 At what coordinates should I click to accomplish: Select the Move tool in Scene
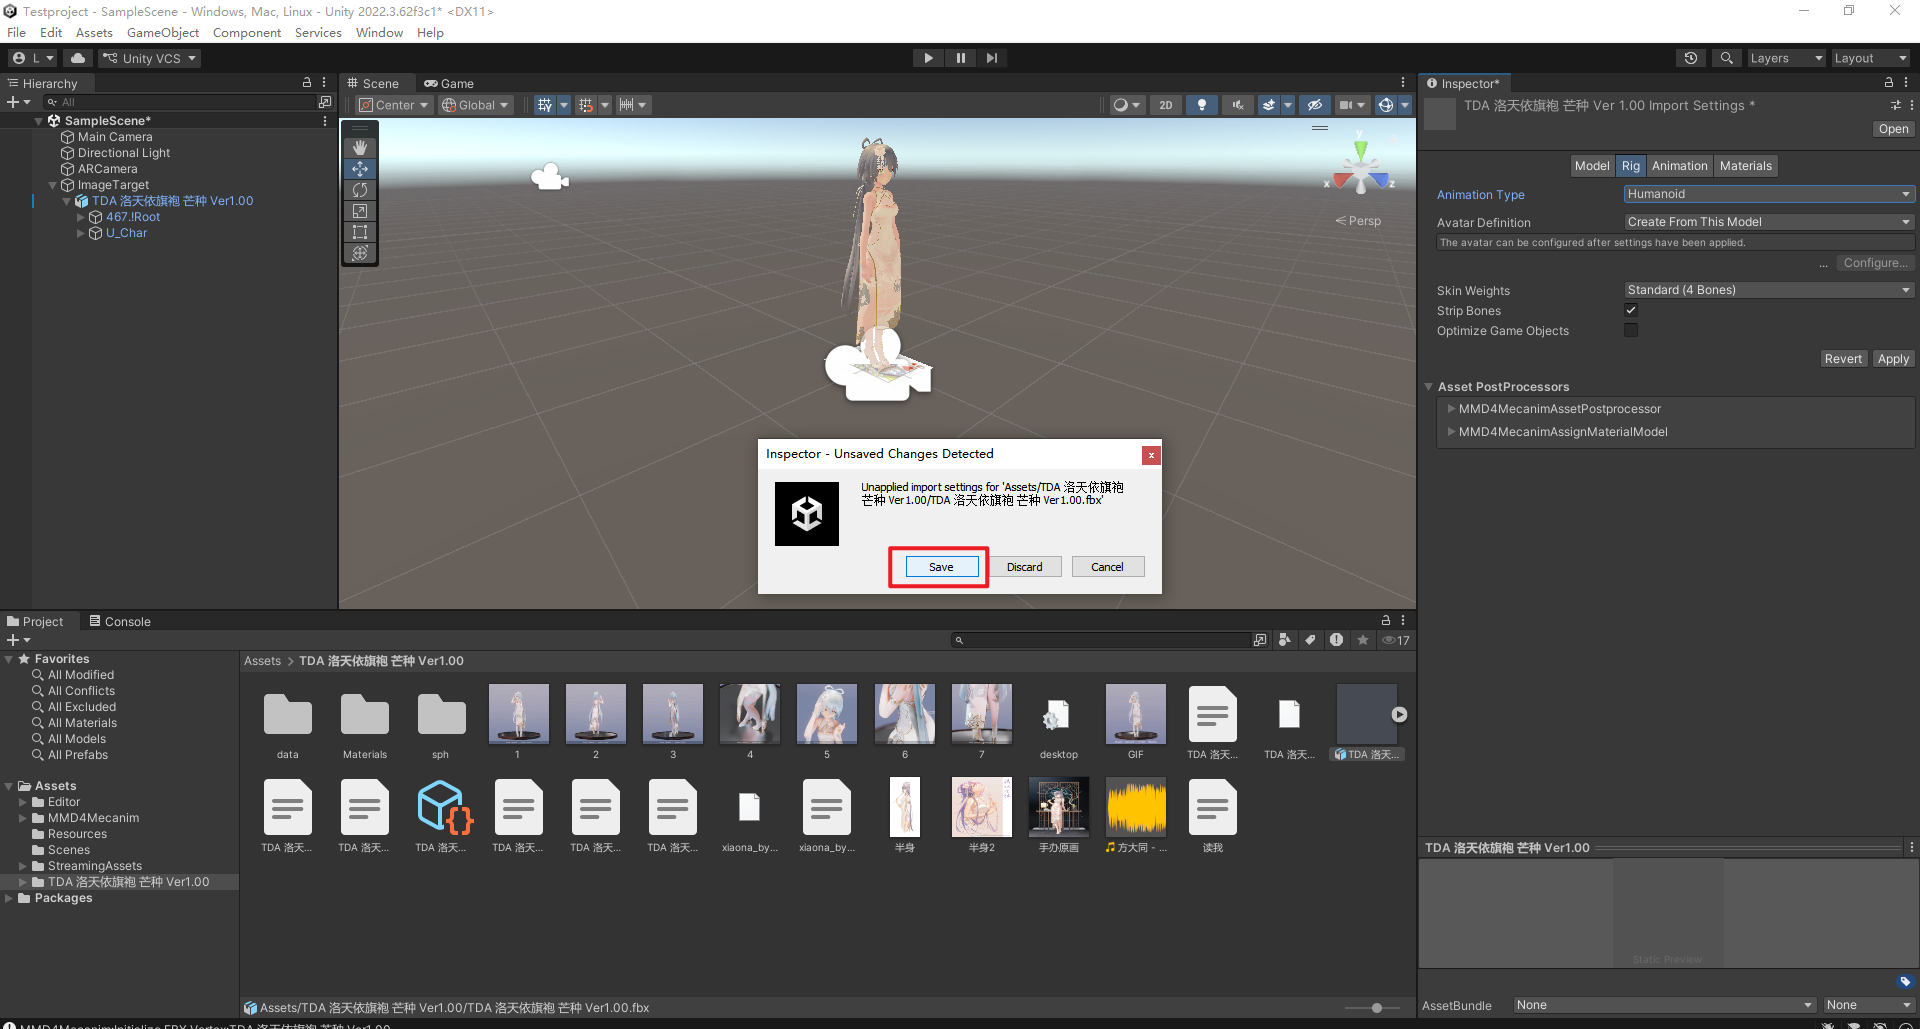pos(360,169)
